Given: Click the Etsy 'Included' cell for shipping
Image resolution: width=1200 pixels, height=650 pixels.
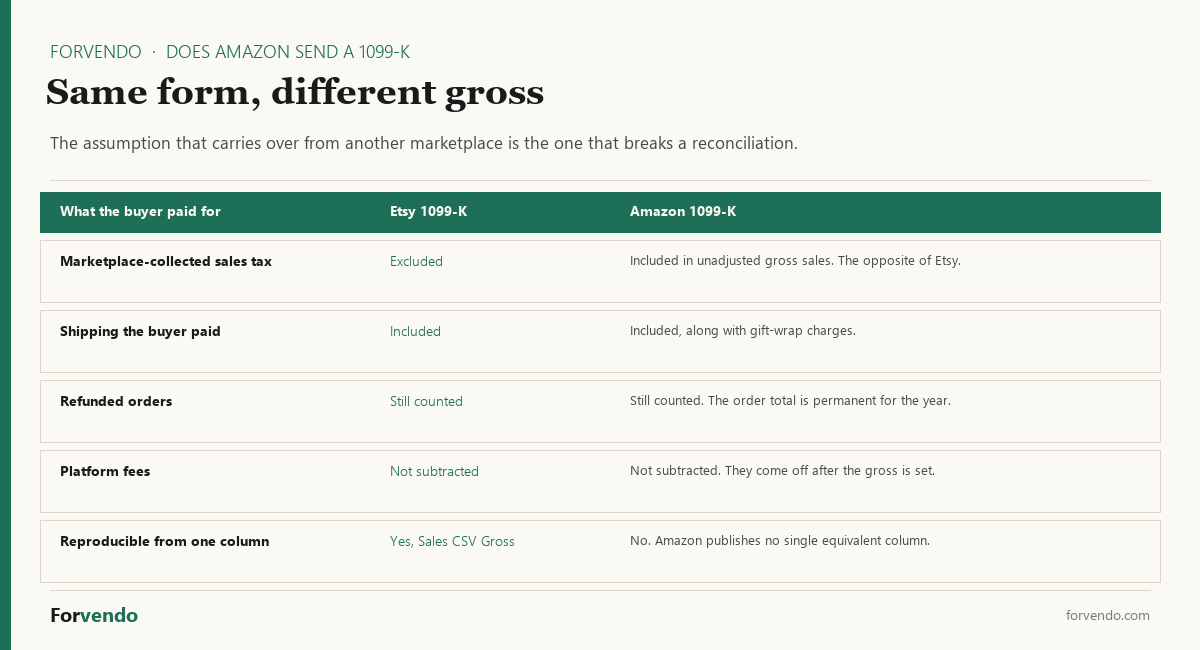Looking at the screenshot, I should coord(415,332).
